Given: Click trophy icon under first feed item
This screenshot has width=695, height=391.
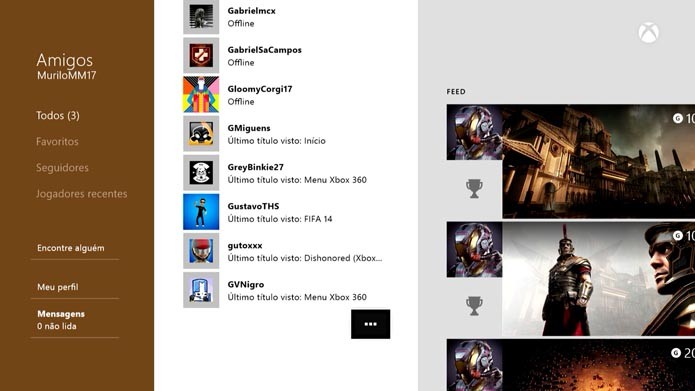Looking at the screenshot, I should 474,188.
